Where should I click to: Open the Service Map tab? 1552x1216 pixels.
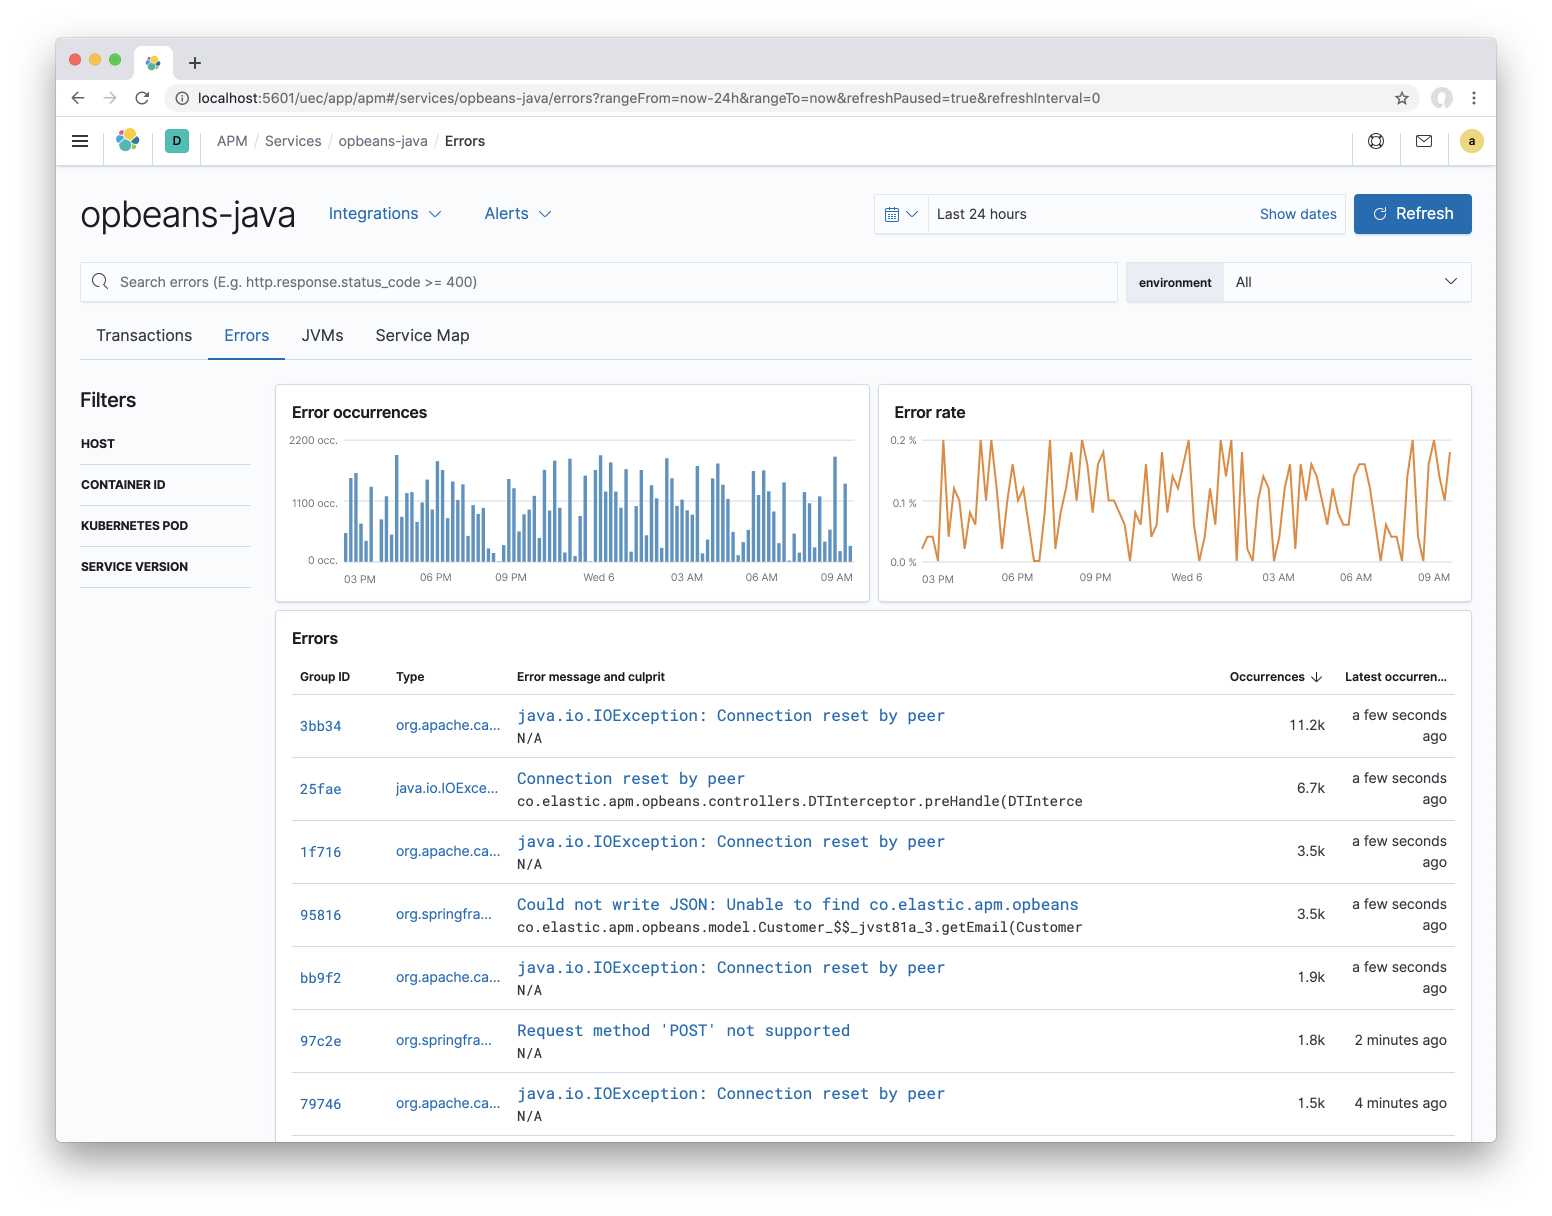(422, 335)
